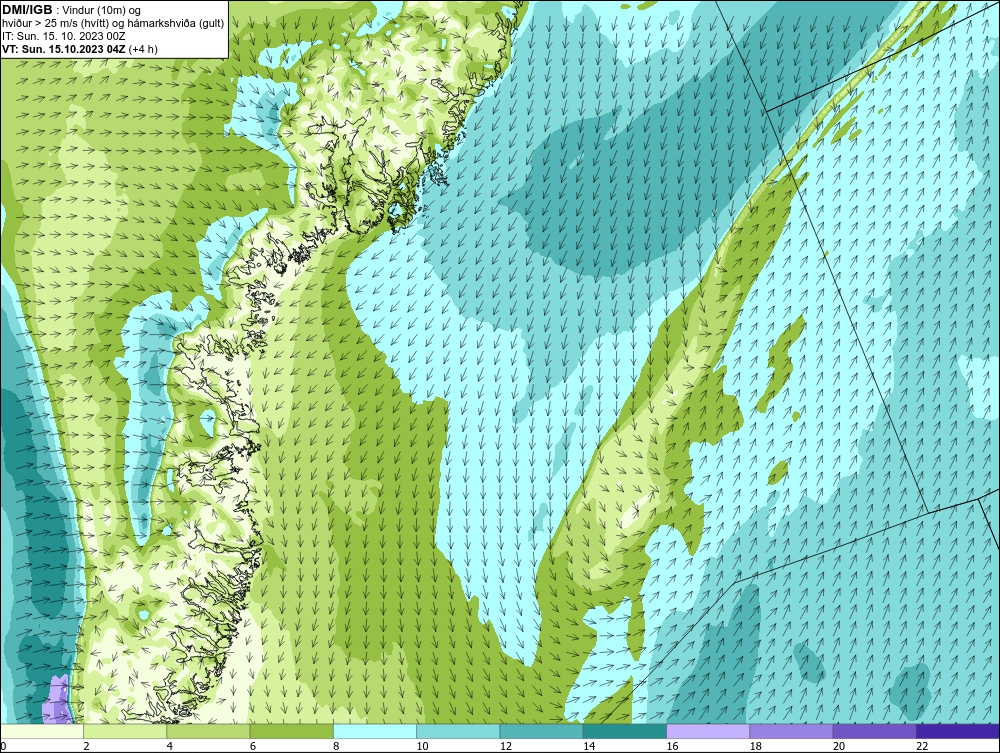Click the 18–20 m/s purple legend swatch
Screen dimensions: 1000x753
tap(791, 731)
